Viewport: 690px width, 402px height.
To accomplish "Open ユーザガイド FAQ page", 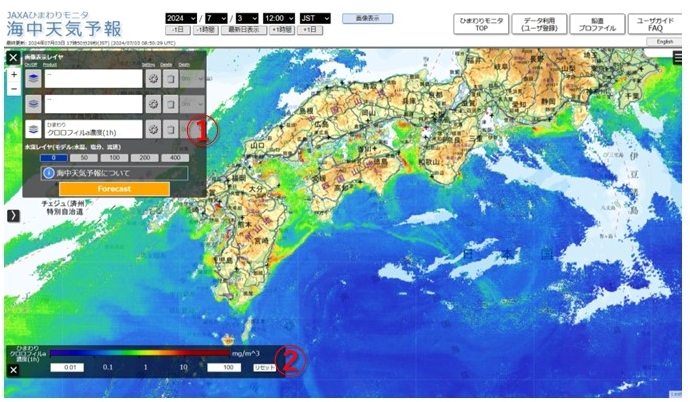I will click(655, 24).
